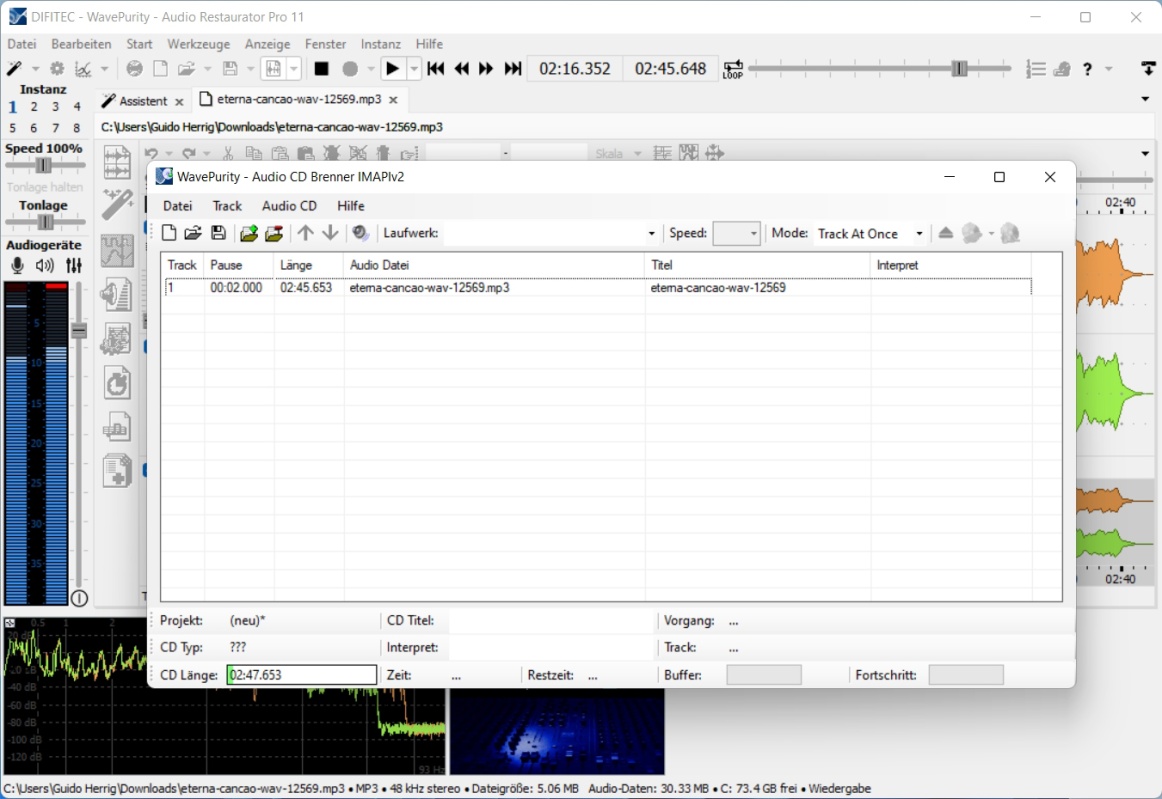
Task: Click the Pause column header
Action: click(239, 265)
